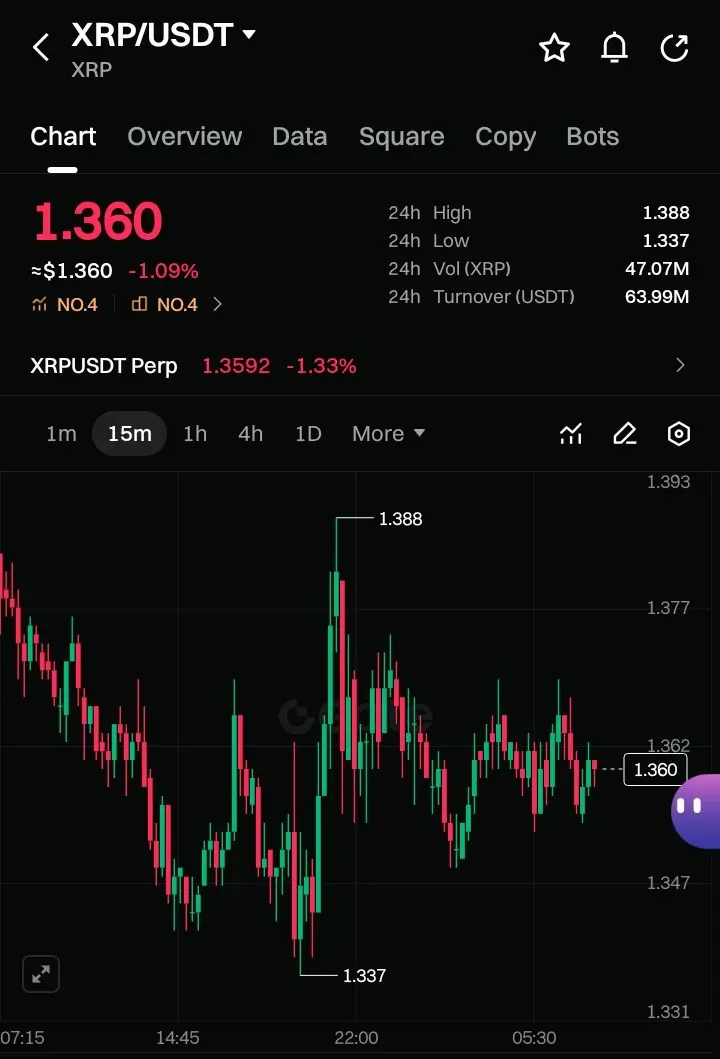Open the Overview tab
This screenshot has height=1059, width=720.
[x=184, y=136]
